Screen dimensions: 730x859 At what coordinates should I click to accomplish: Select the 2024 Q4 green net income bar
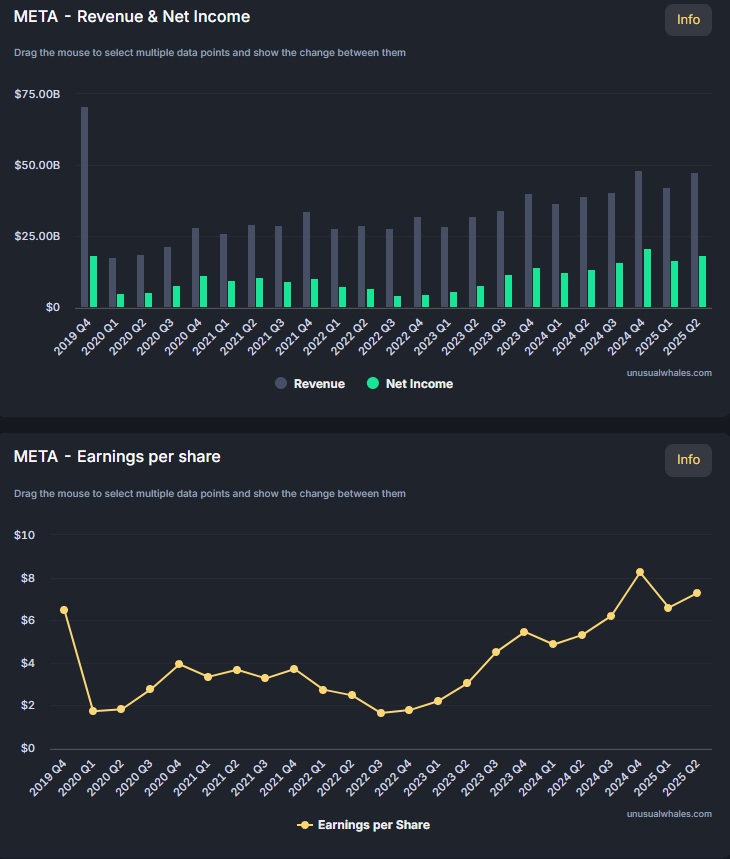647,278
